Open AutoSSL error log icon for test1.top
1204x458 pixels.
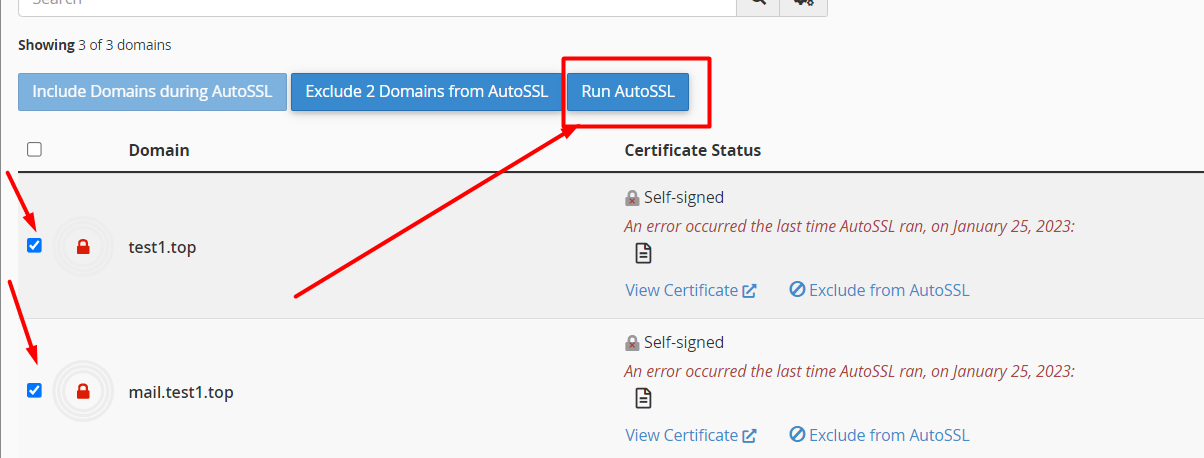tap(644, 254)
